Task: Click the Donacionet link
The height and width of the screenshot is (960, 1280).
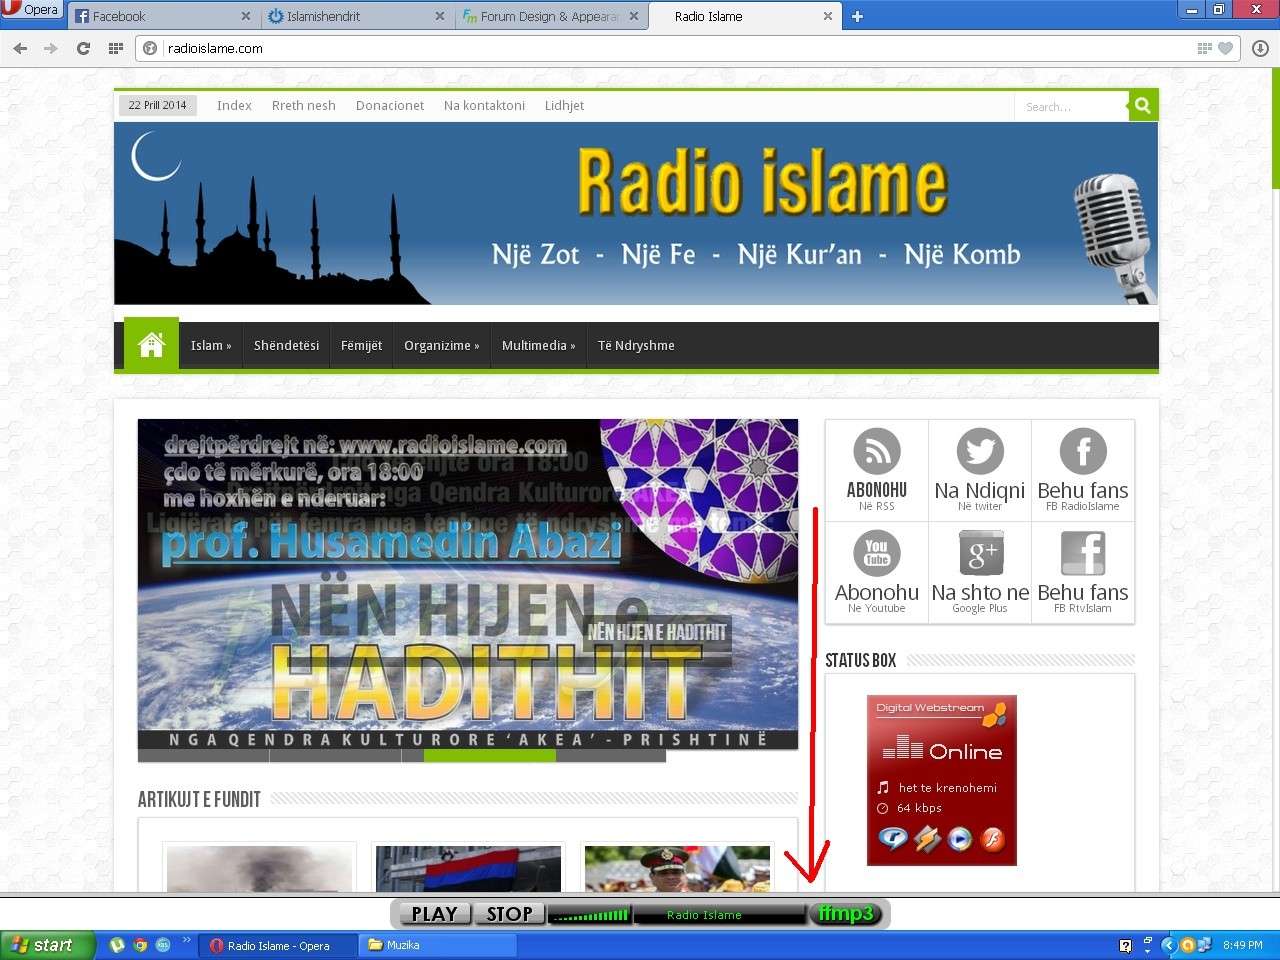Action: click(390, 105)
